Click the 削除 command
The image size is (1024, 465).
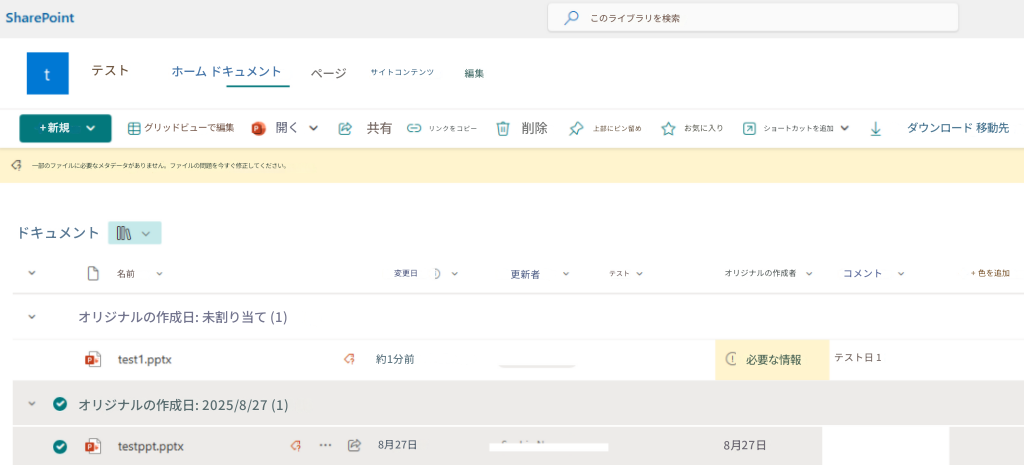point(534,129)
